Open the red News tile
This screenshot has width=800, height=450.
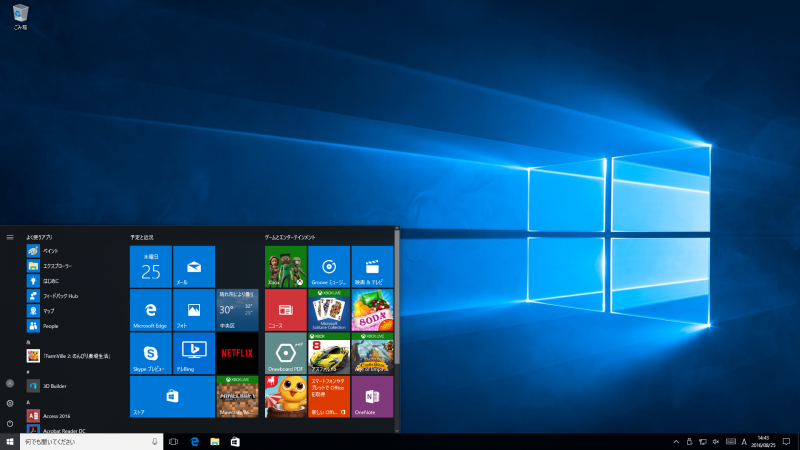click(286, 310)
